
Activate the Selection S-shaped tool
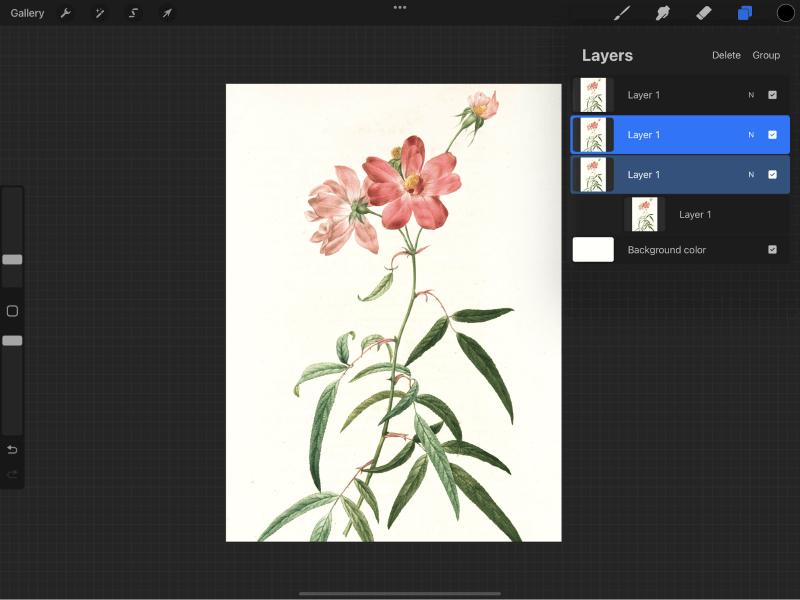(133, 13)
